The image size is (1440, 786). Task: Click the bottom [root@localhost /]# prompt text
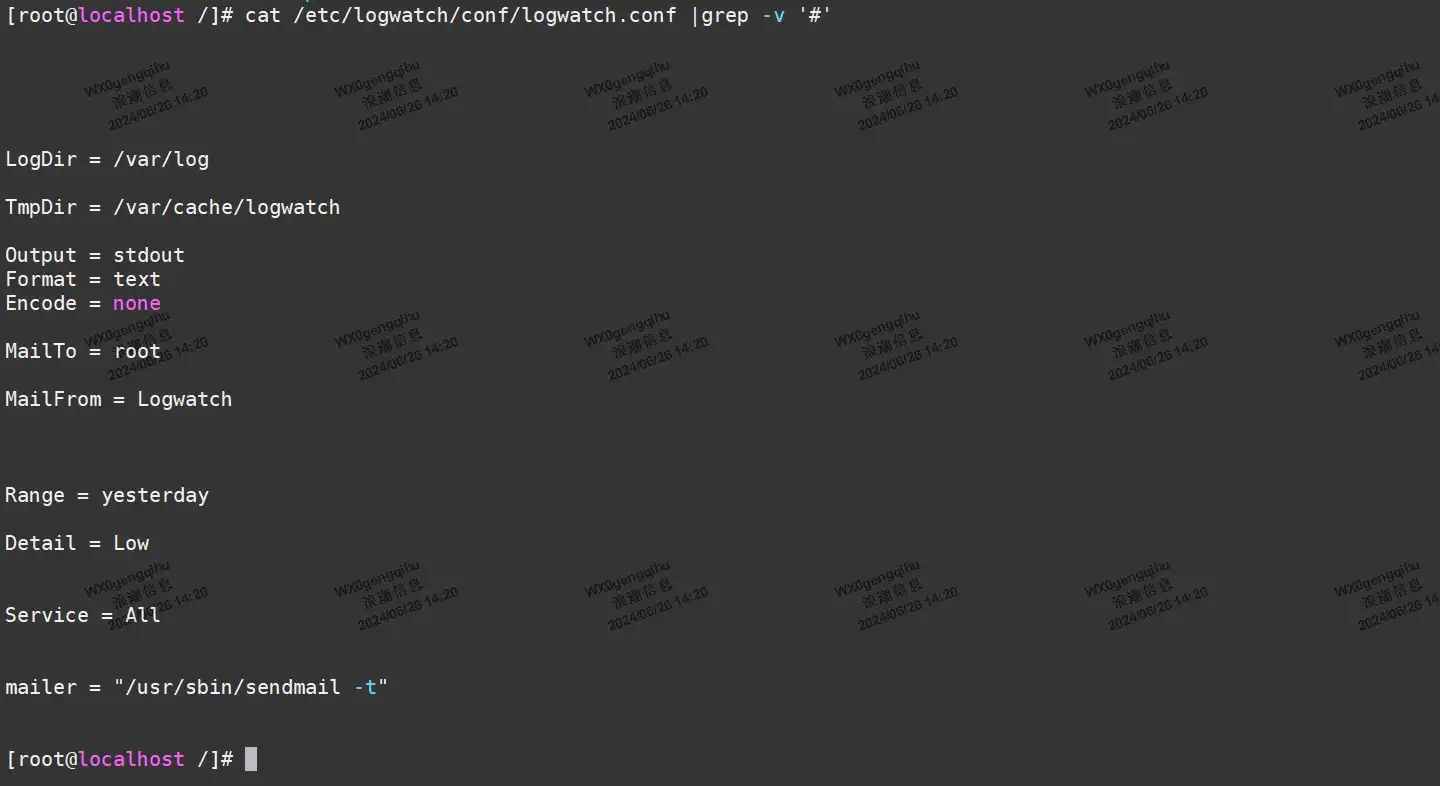pos(119,759)
